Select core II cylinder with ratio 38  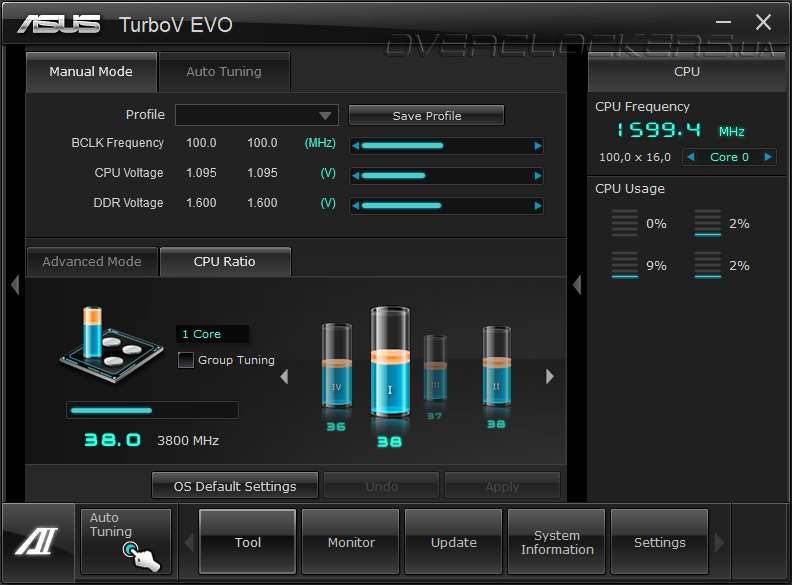(497, 366)
